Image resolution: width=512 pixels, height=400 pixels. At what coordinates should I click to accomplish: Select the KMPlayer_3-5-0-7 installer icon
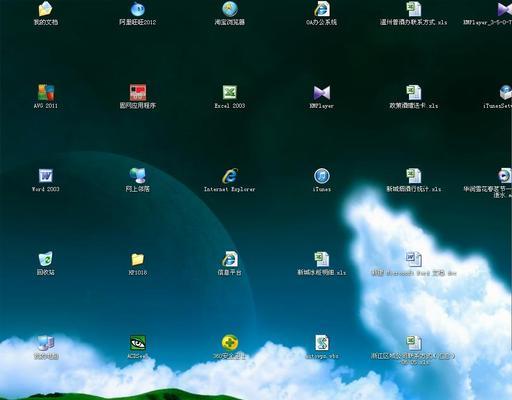click(505, 9)
